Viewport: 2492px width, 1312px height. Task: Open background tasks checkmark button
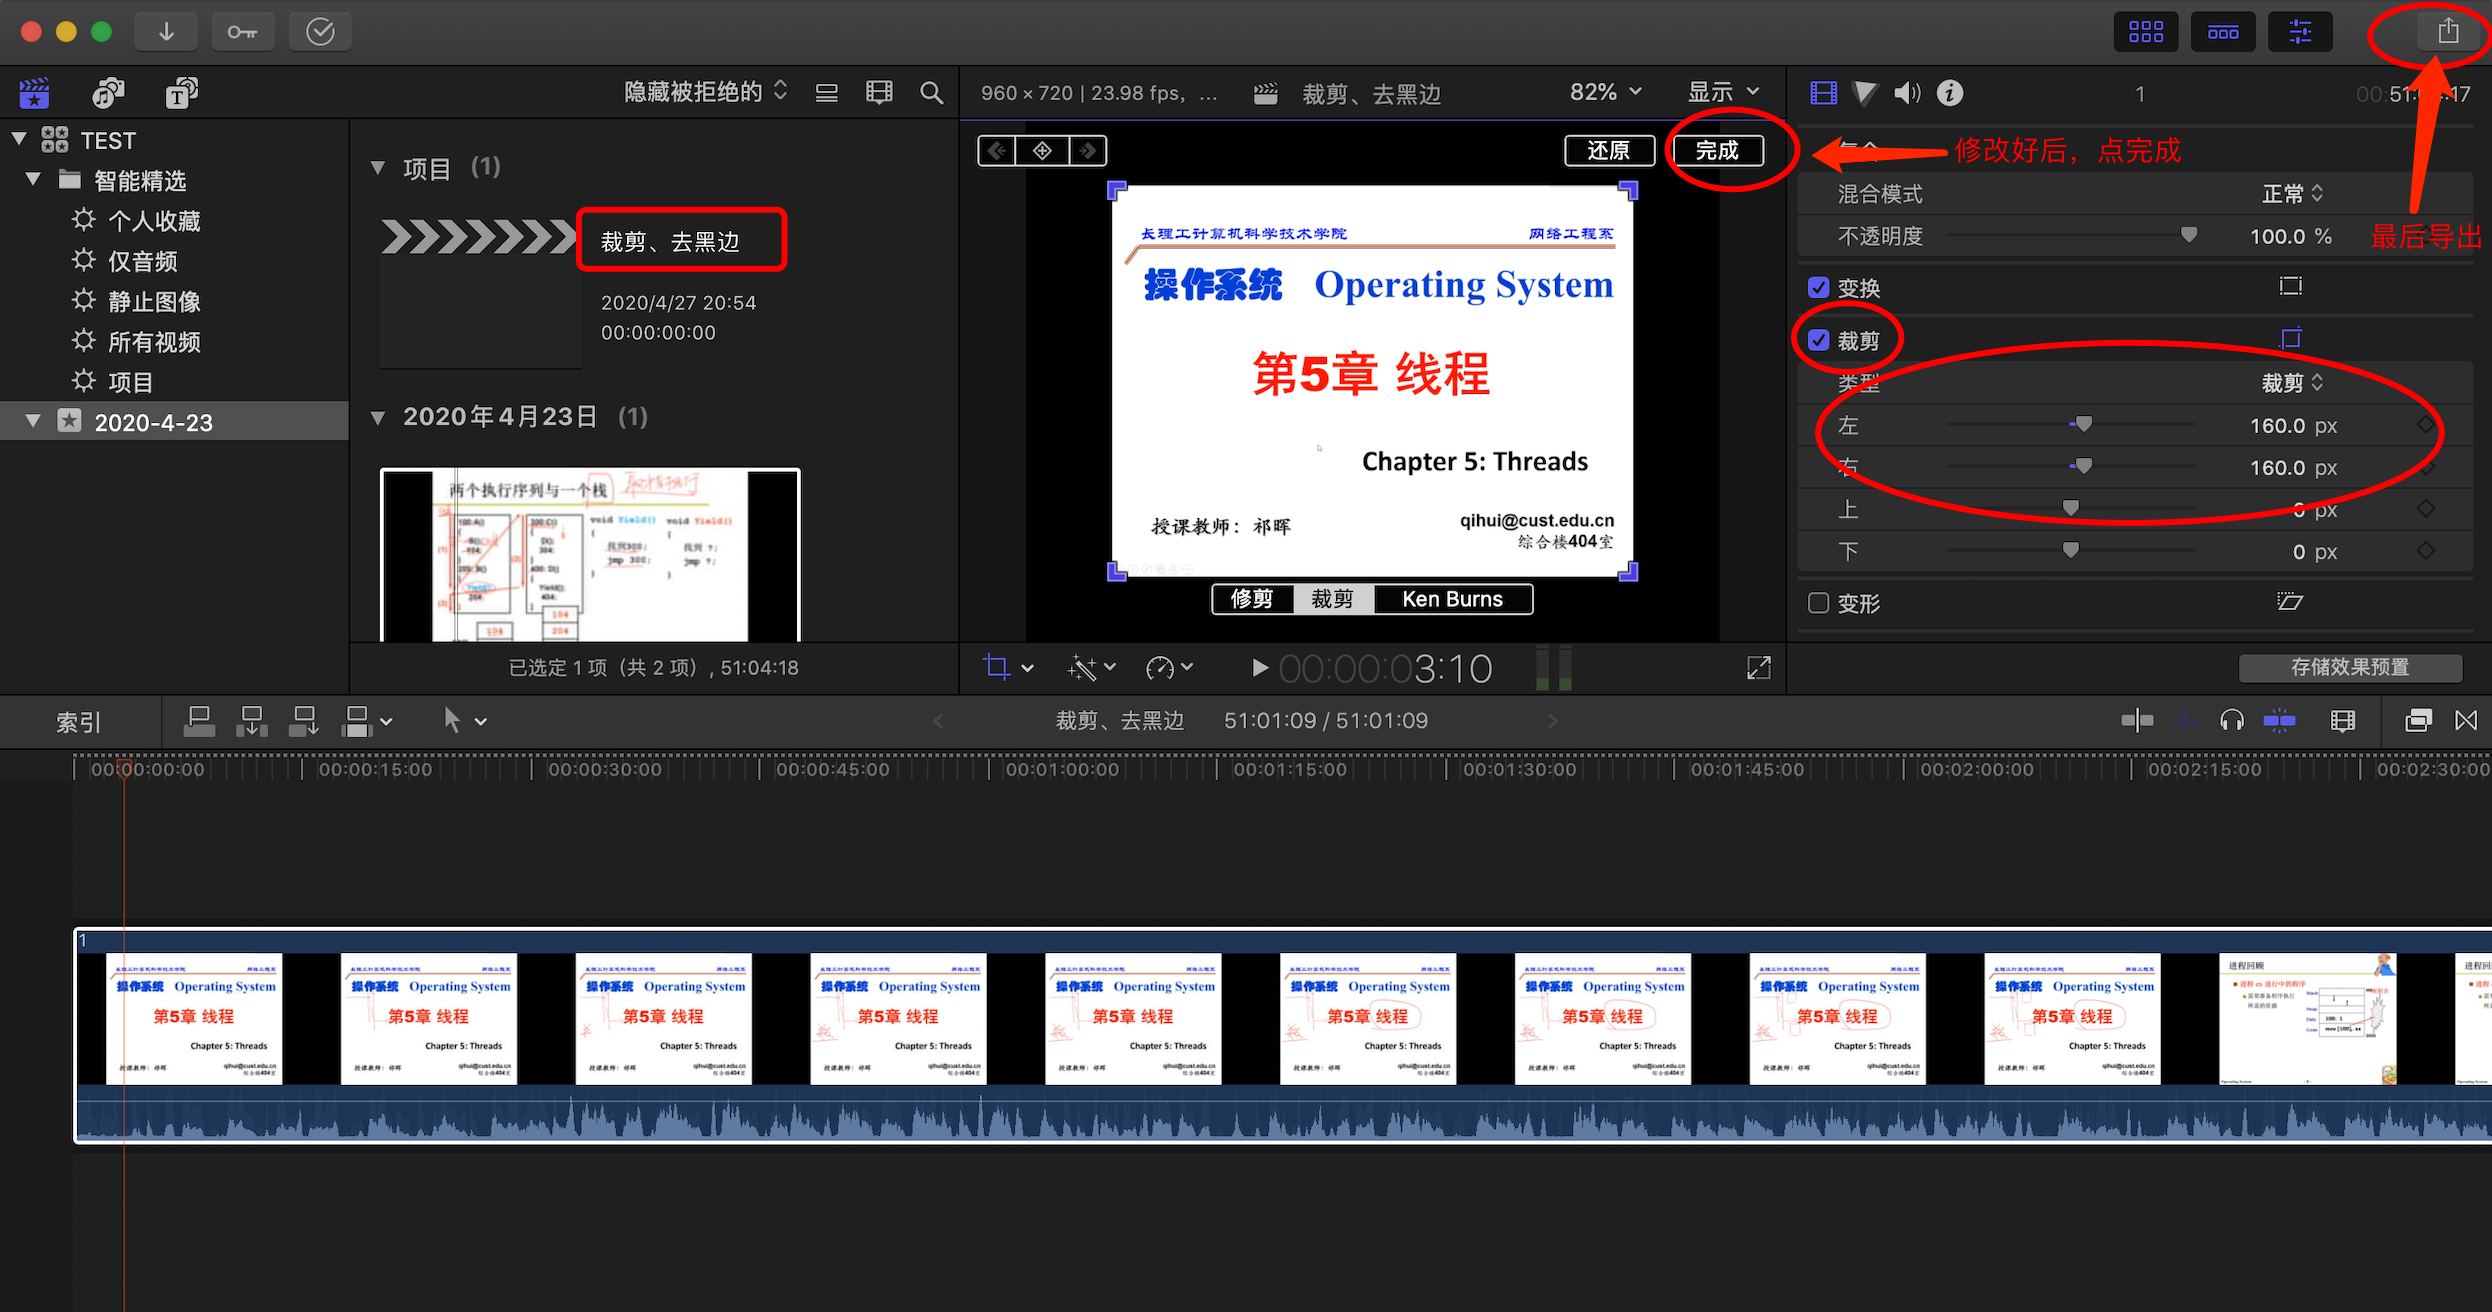tap(320, 32)
